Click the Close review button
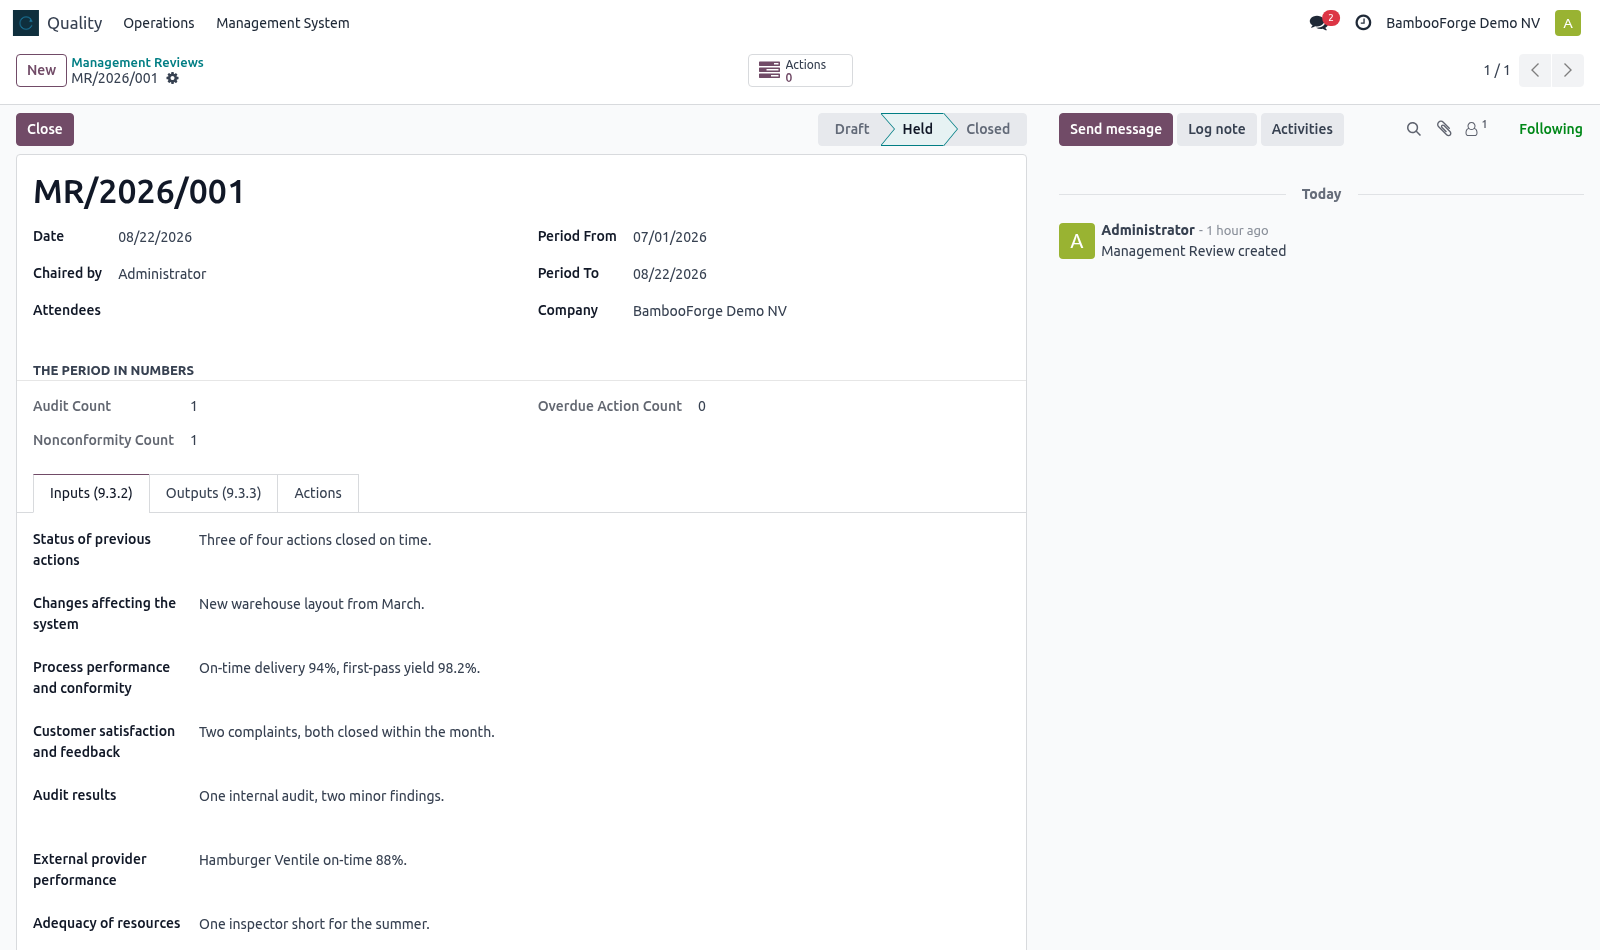 pos(45,129)
